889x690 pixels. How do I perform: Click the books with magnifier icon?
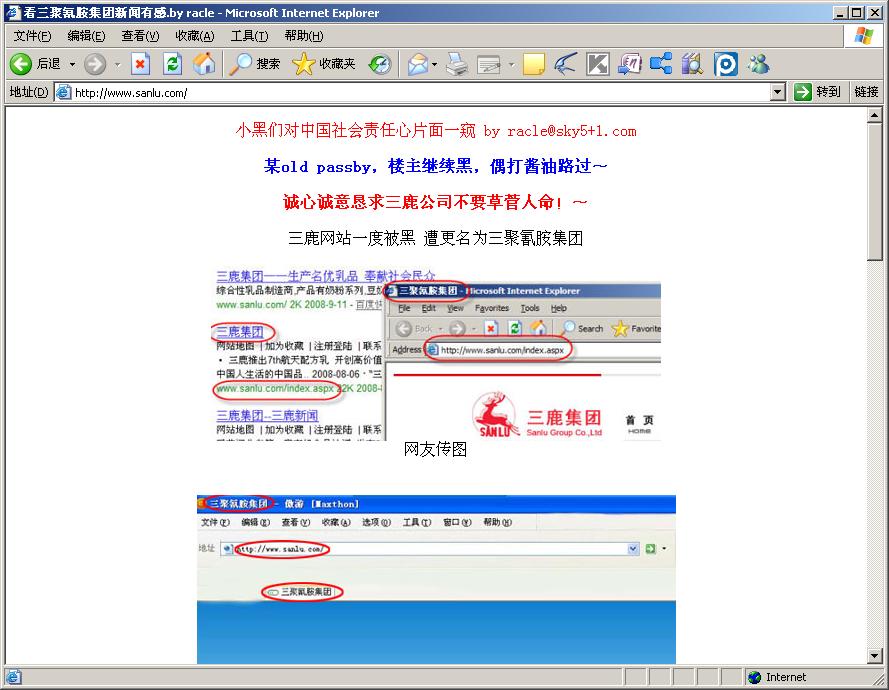[x=693, y=64]
